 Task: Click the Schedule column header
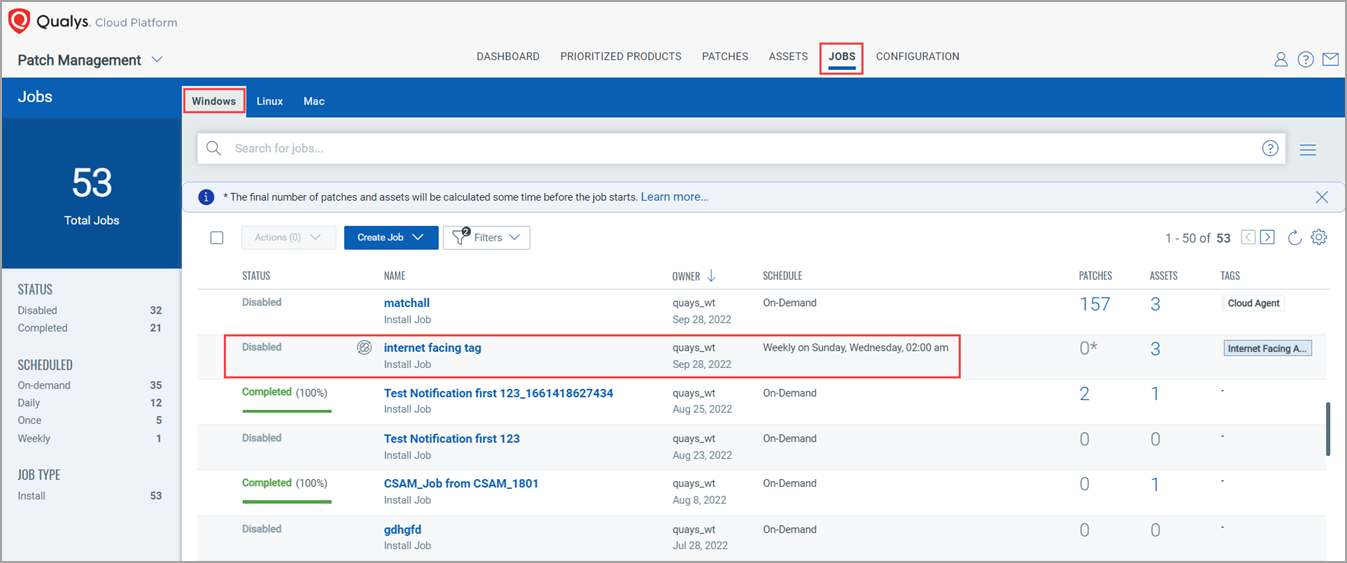tap(782, 276)
